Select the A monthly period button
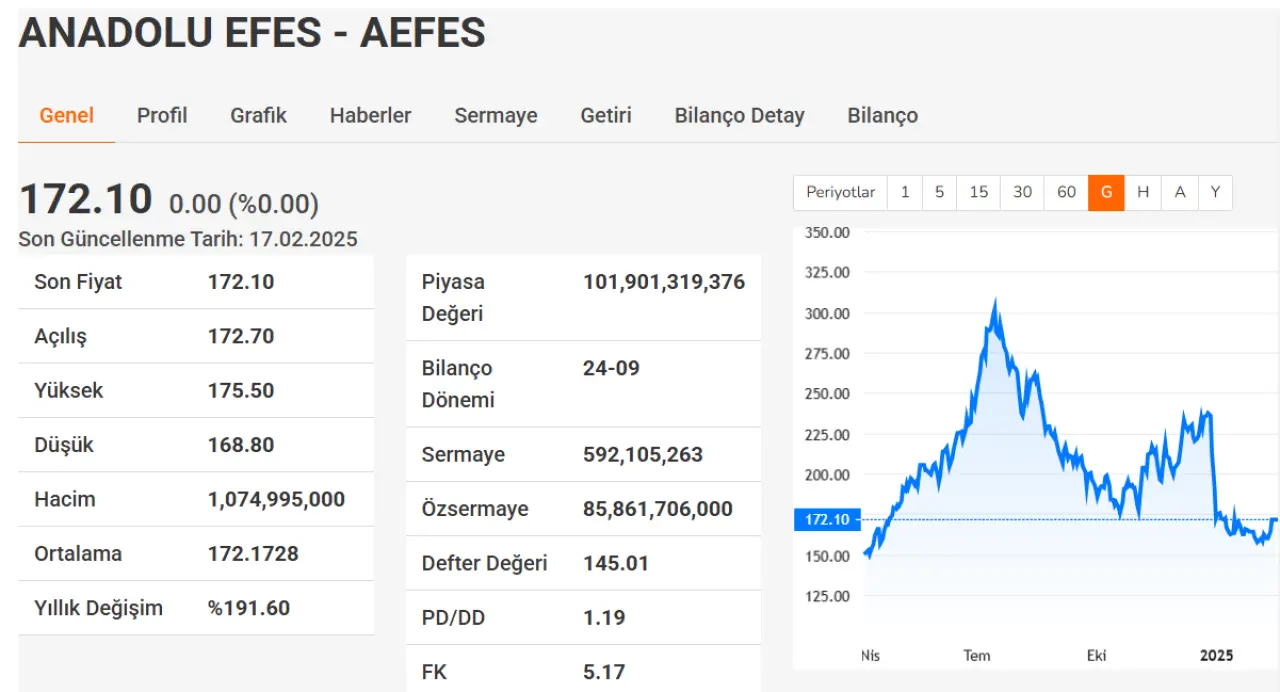 click(x=1180, y=192)
